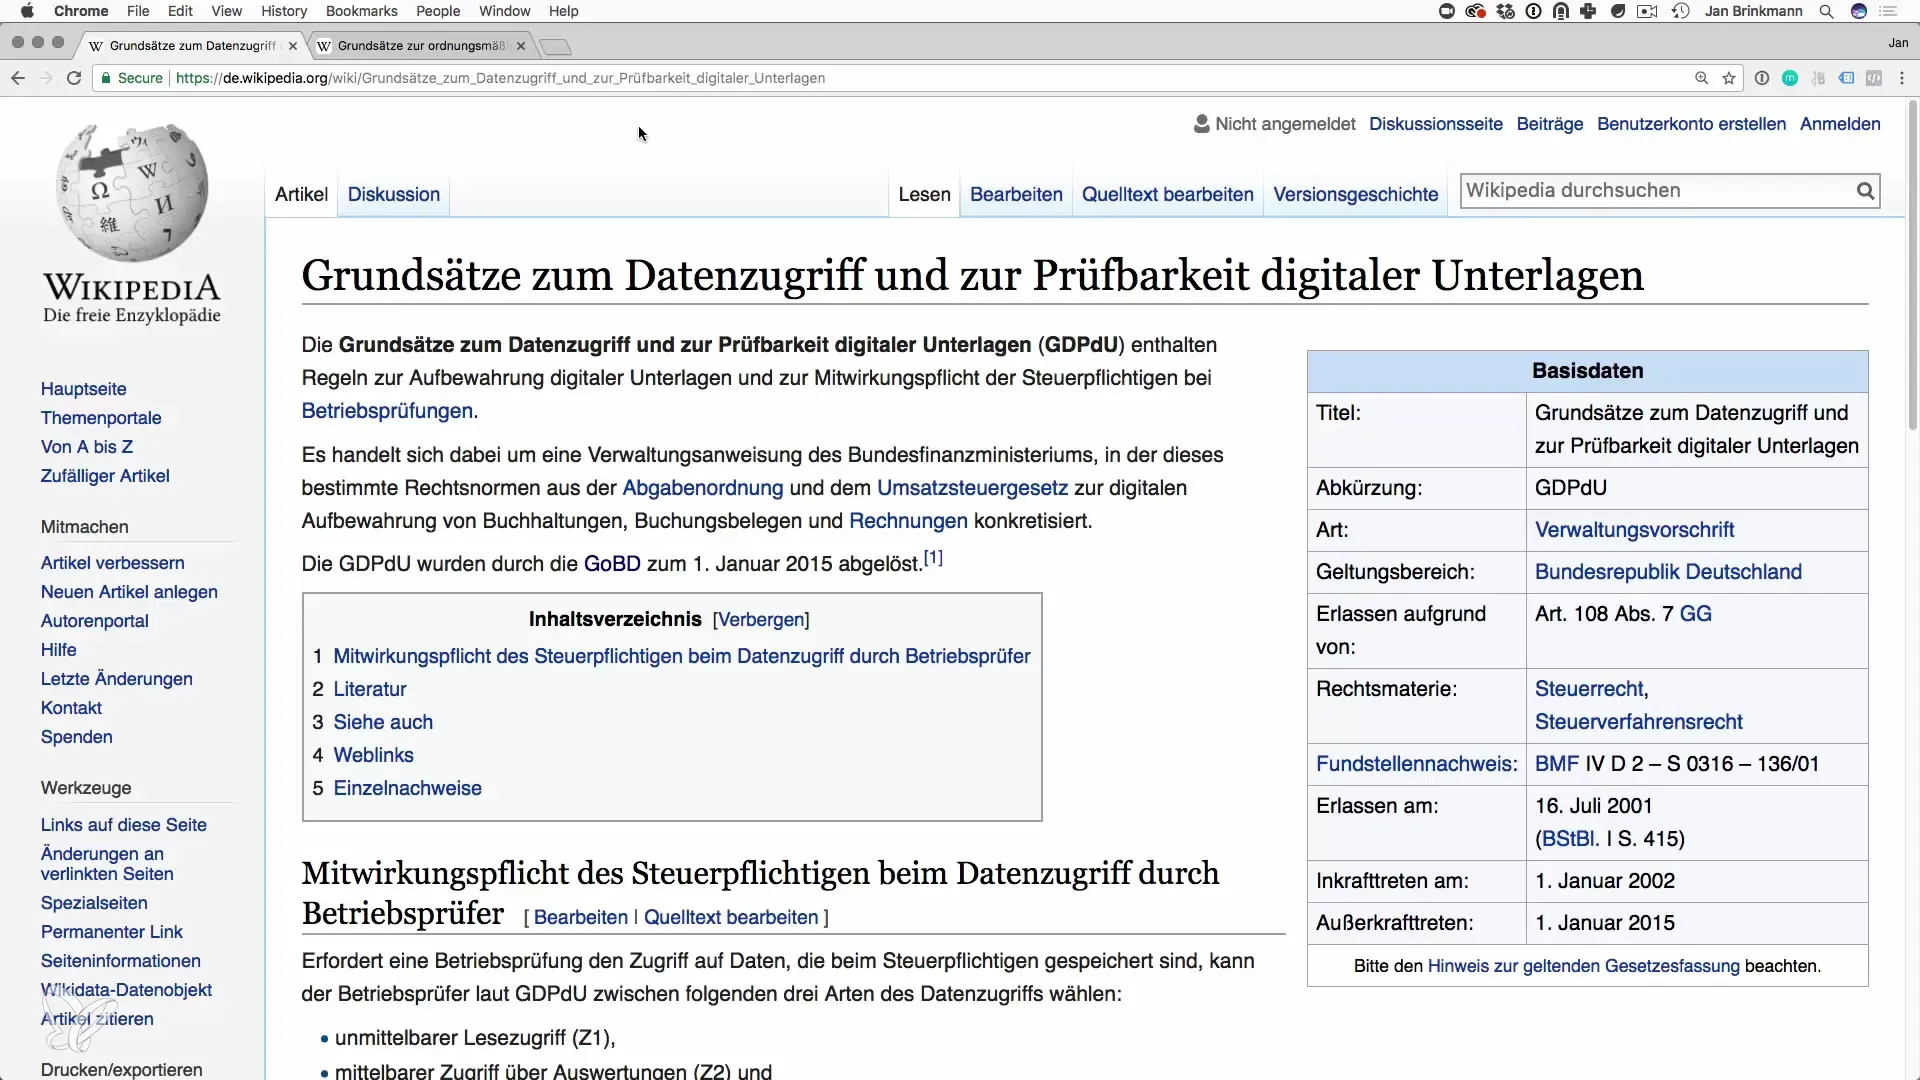This screenshot has height=1080, width=1920.
Task: Bookmark page with star icon
Action: pos(1729,78)
